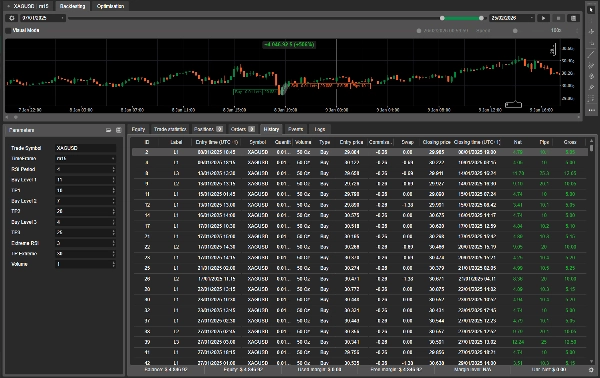Adjust TP1 value stepper arrows
This screenshot has height=378, width=600.
tap(113, 190)
